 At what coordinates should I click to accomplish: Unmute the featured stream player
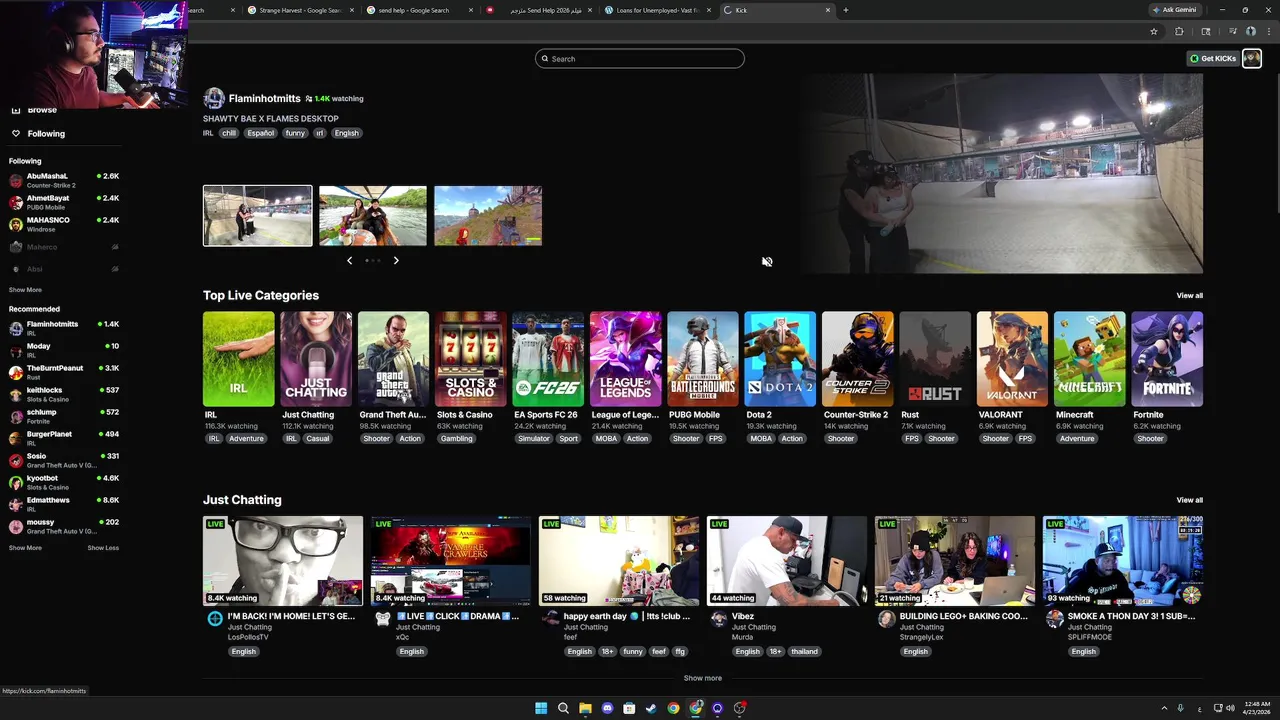(x=767, y=262)
